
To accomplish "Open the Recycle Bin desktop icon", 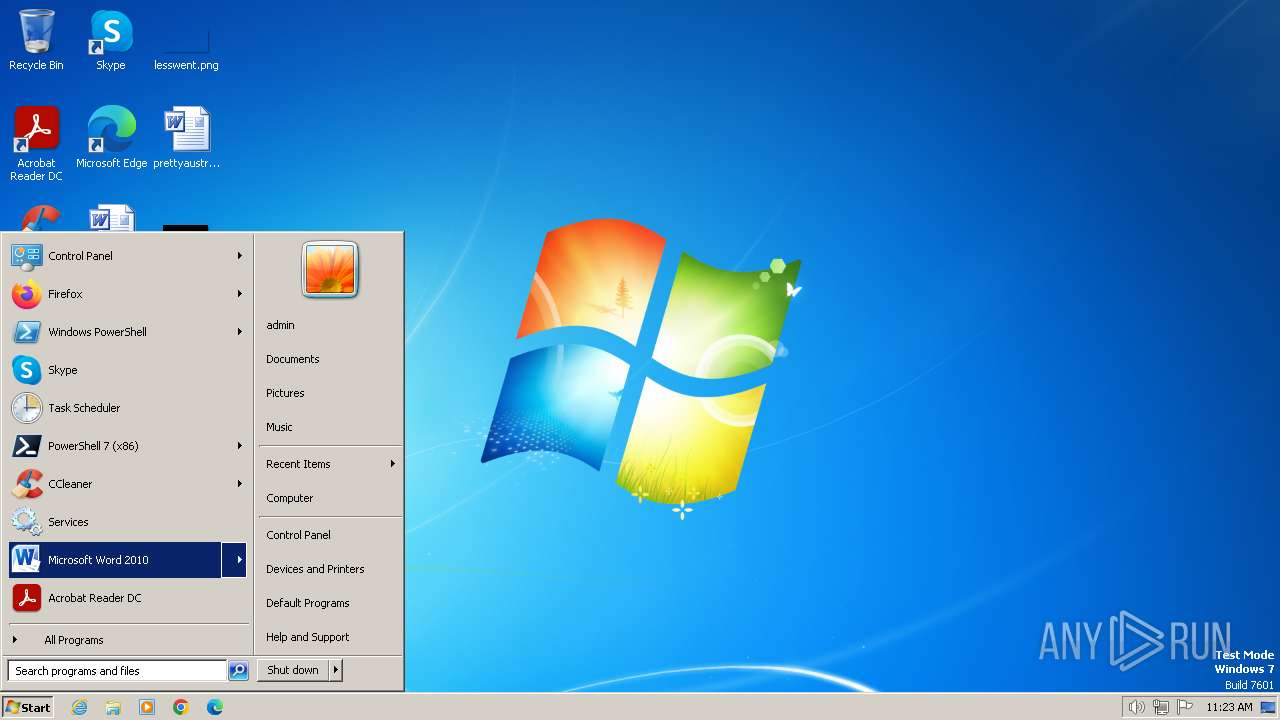I will [36, 41].
